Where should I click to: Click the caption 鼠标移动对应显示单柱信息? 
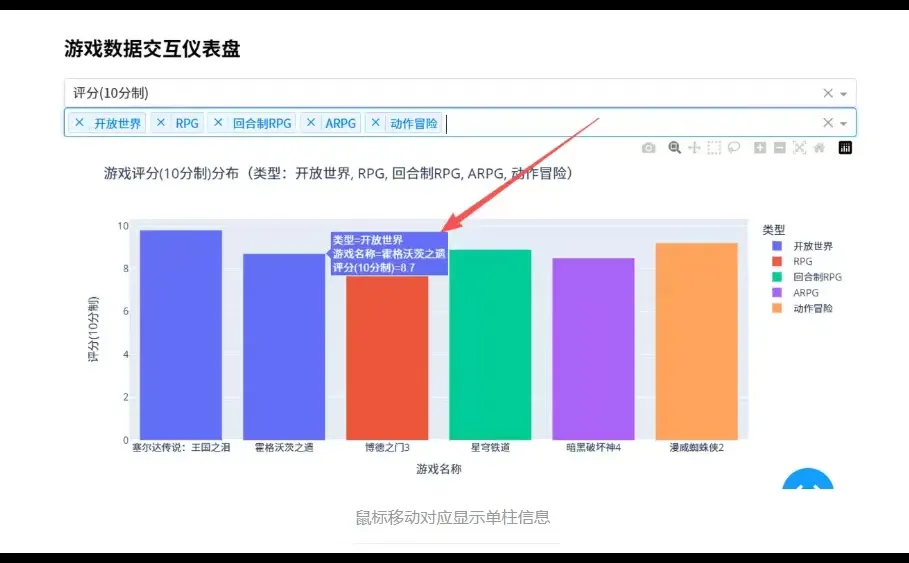point(453,517)
